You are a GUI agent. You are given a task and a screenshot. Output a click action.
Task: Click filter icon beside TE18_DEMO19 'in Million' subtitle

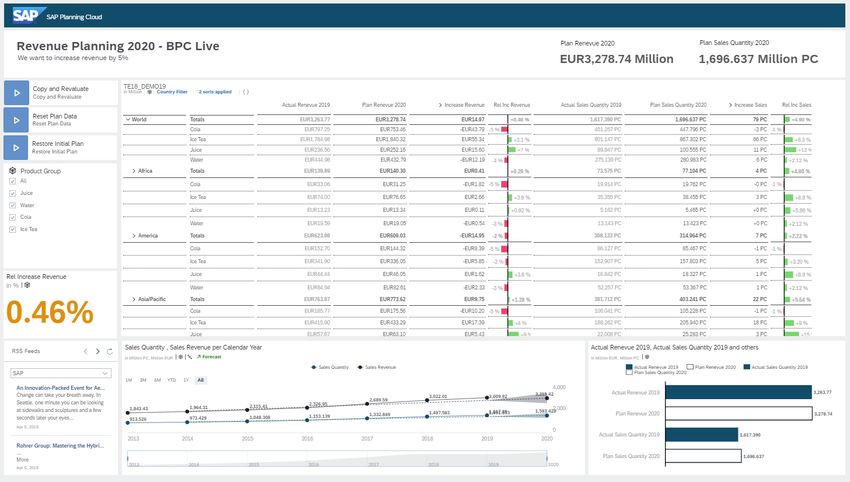(x=150, y=92)
